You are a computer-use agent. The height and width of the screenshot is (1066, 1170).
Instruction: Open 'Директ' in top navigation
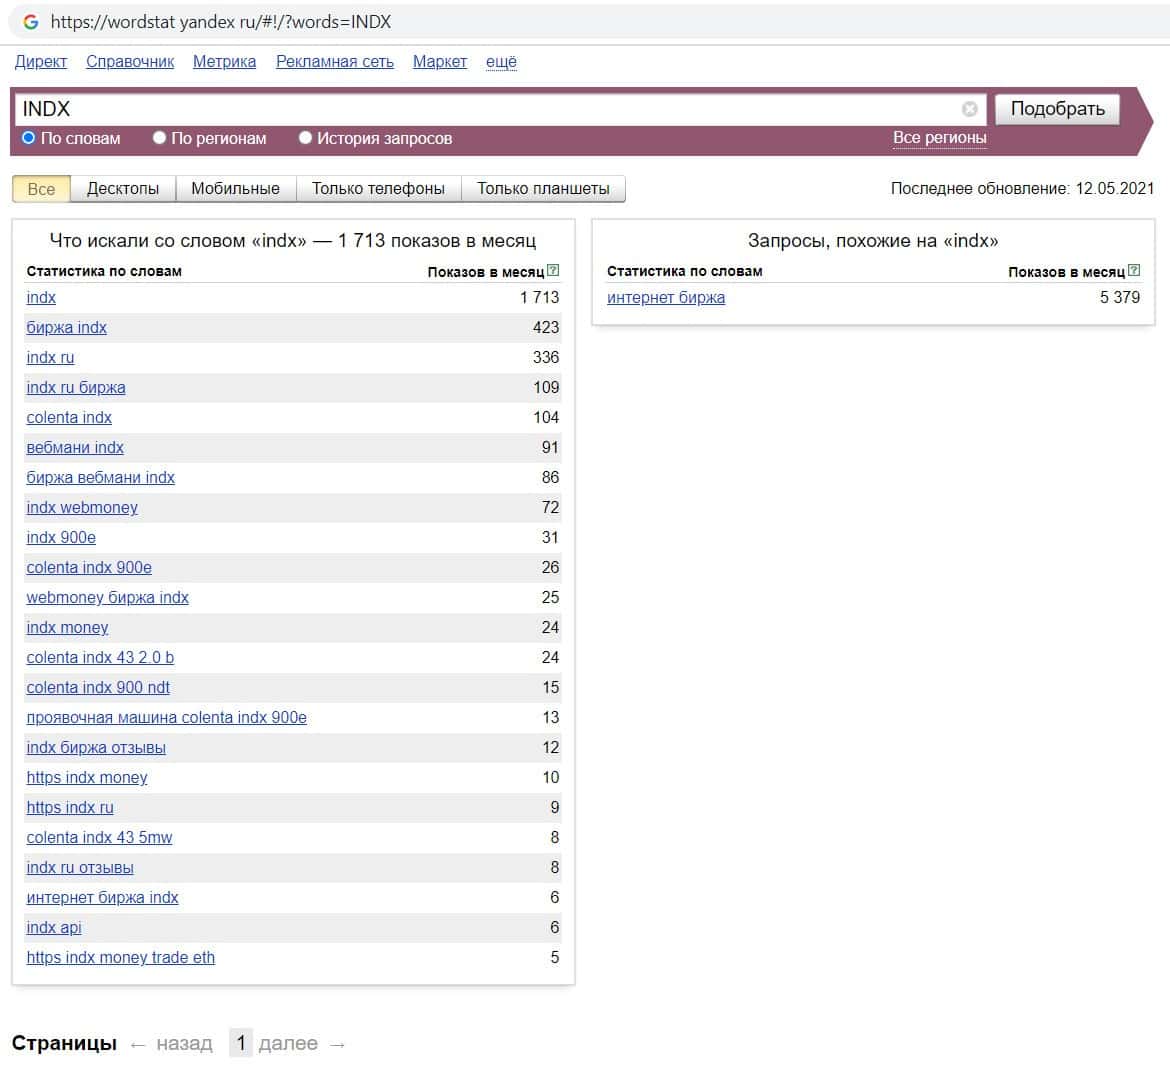click(x=41, y=62)
